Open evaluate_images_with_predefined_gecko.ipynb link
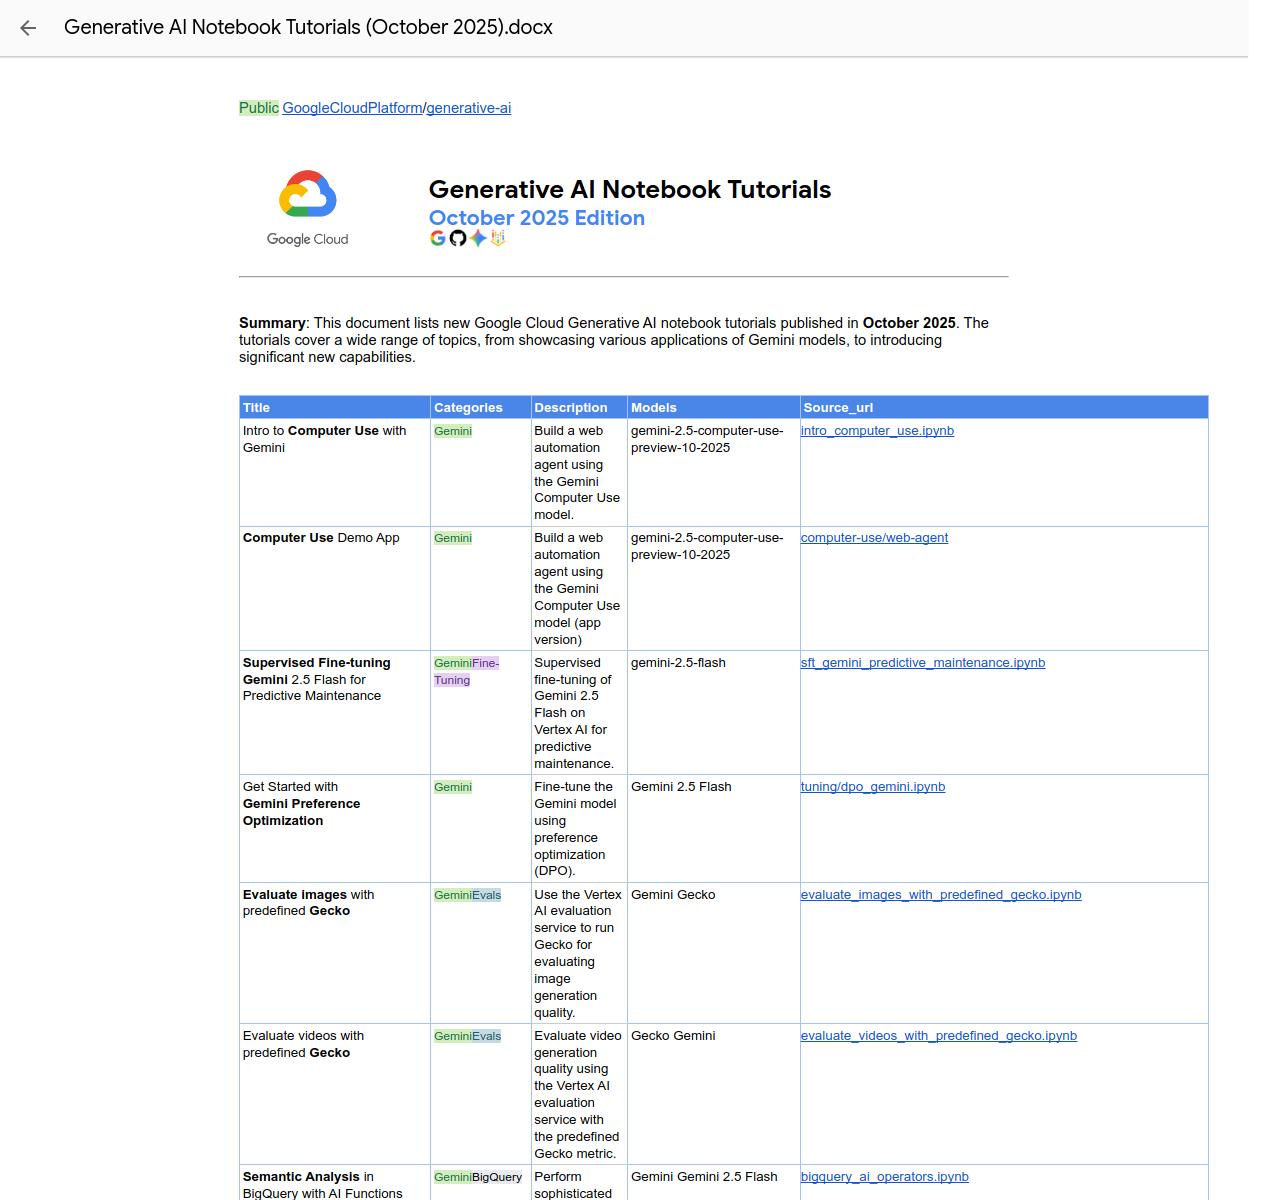This screenshot has width=1280, height=1200. click(x=940, y=895)
